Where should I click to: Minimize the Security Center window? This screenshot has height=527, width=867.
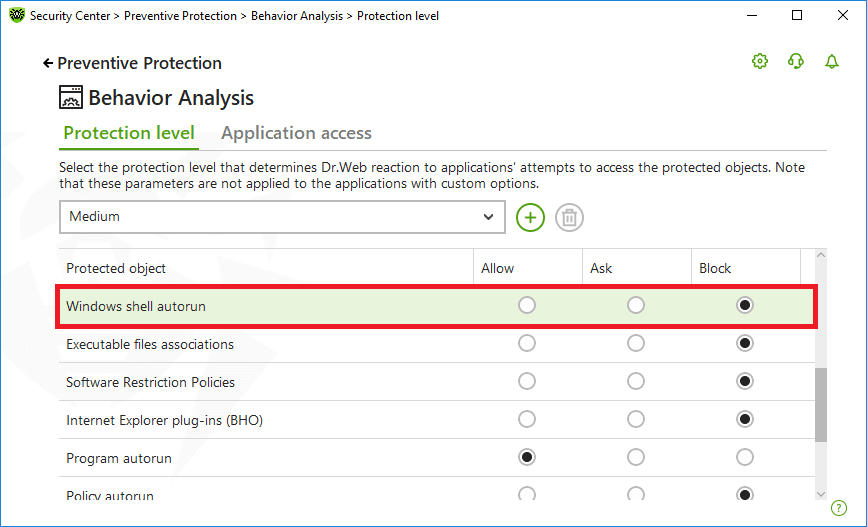click(751, 15)
